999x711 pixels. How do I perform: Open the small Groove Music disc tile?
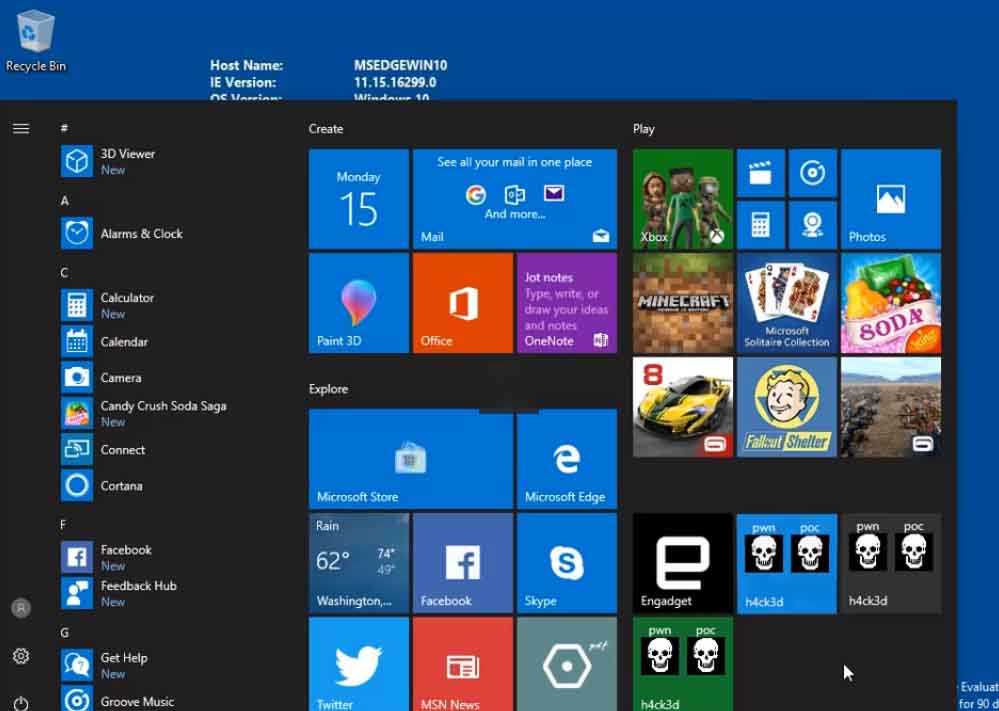click(812, 173)
